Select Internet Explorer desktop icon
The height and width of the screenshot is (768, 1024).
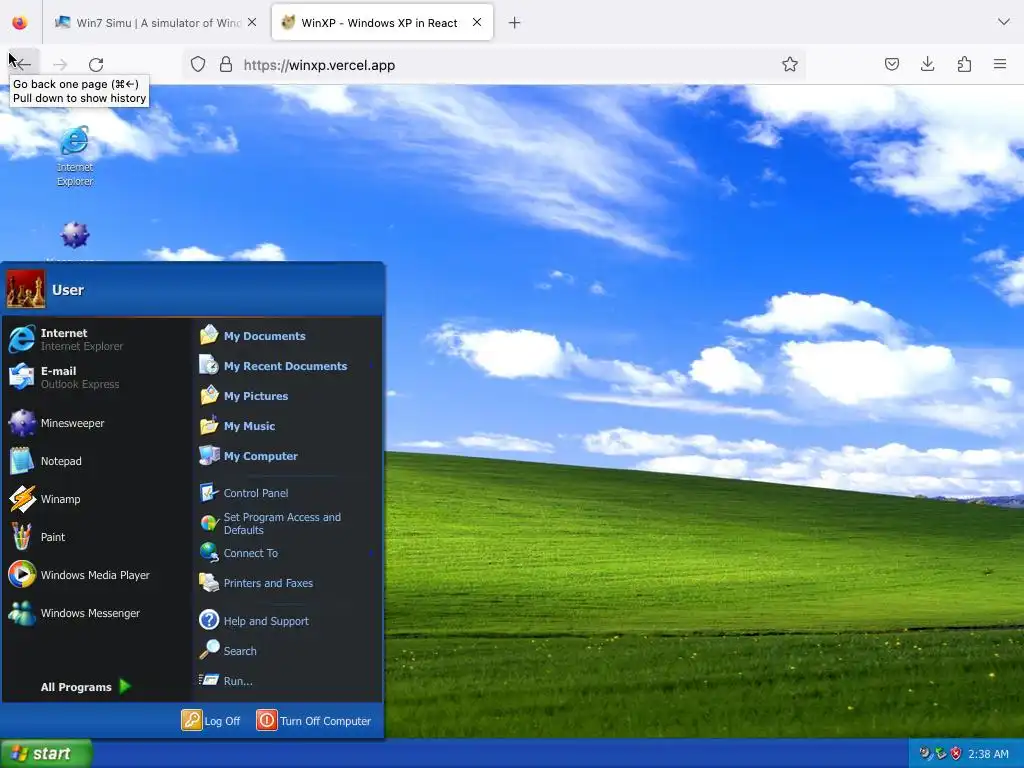[x=75, y=157]
